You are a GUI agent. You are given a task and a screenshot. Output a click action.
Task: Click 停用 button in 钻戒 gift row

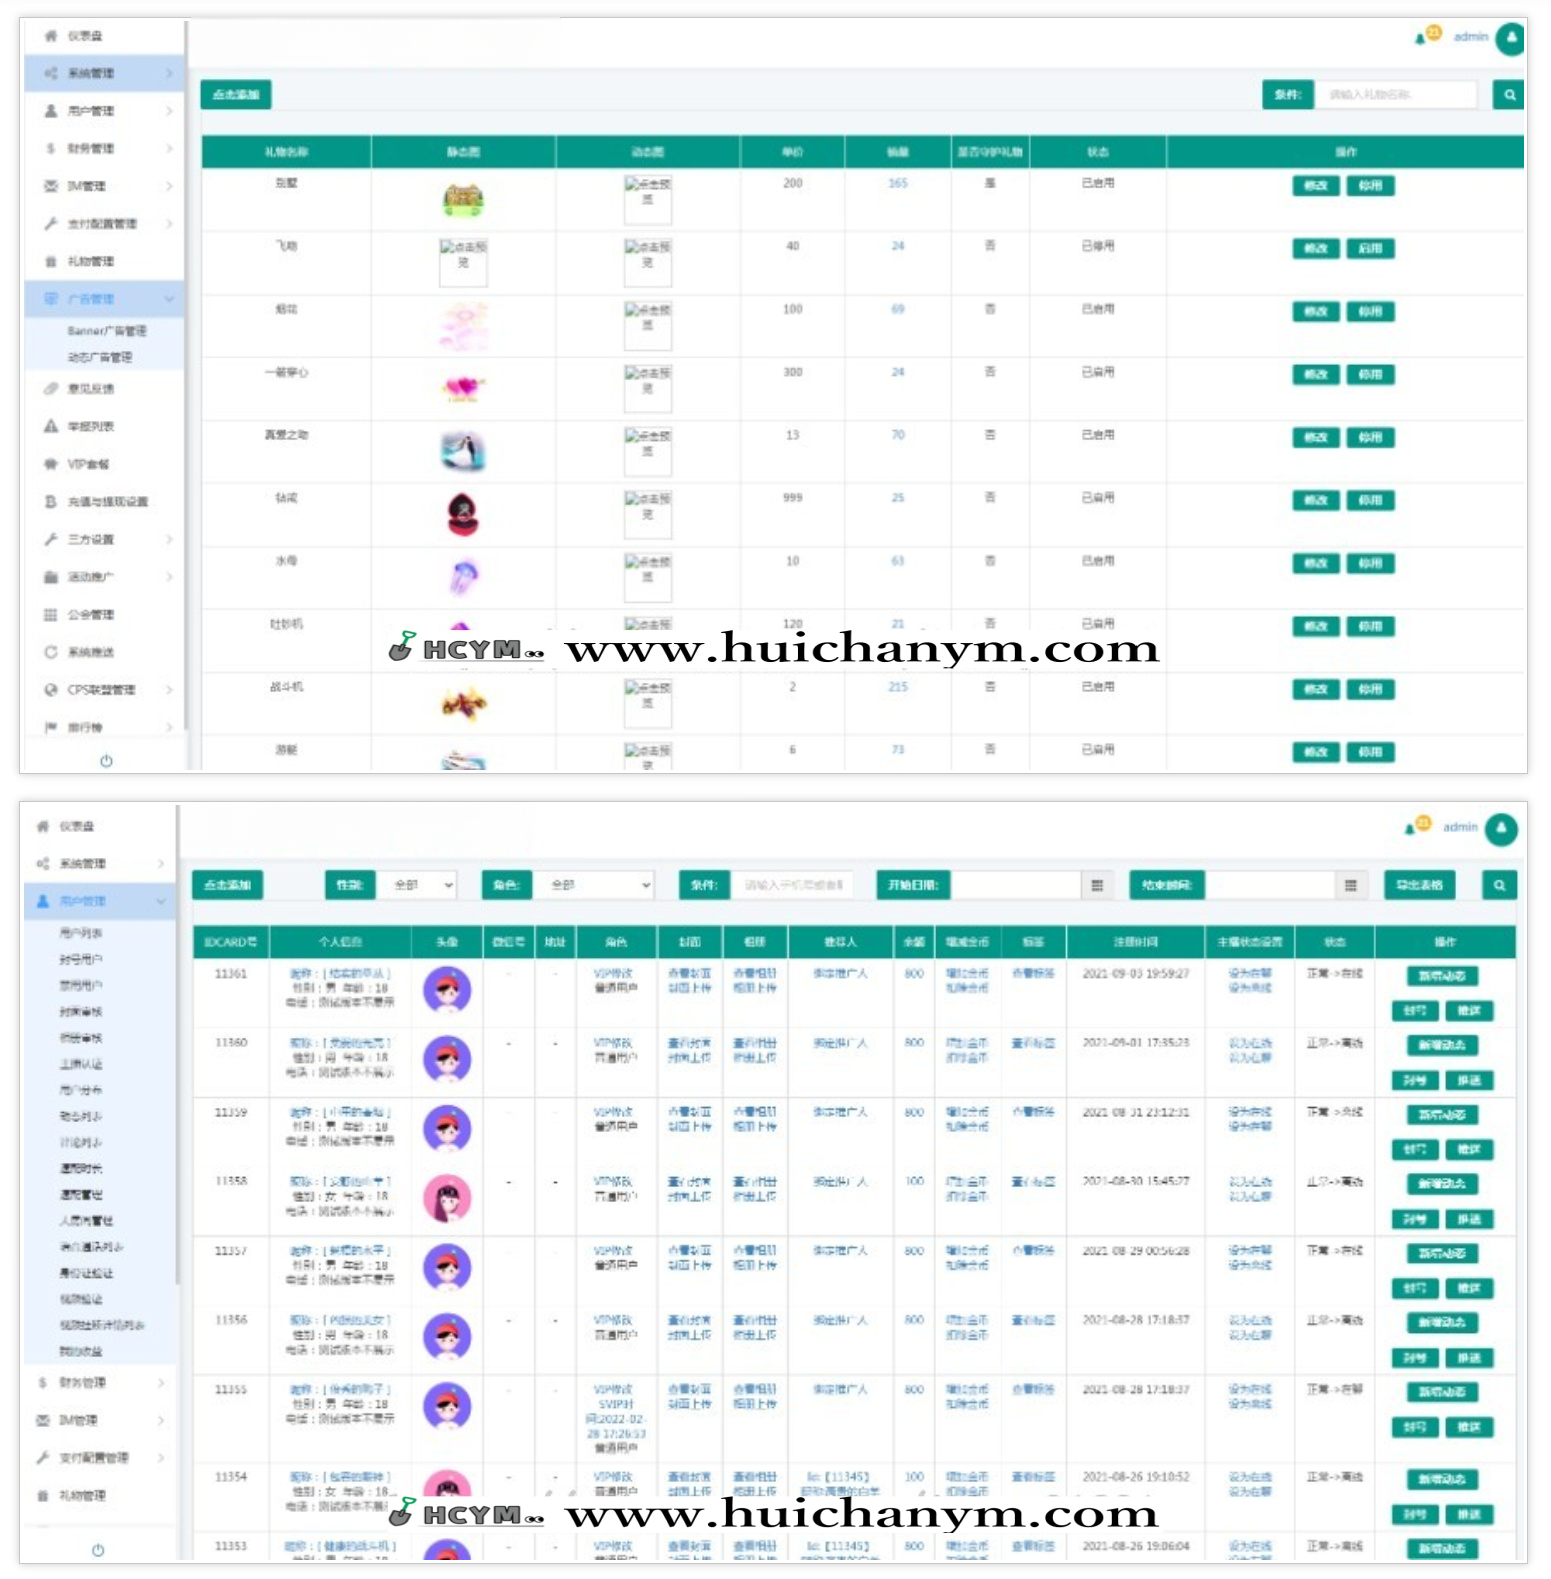point(1370,501)
